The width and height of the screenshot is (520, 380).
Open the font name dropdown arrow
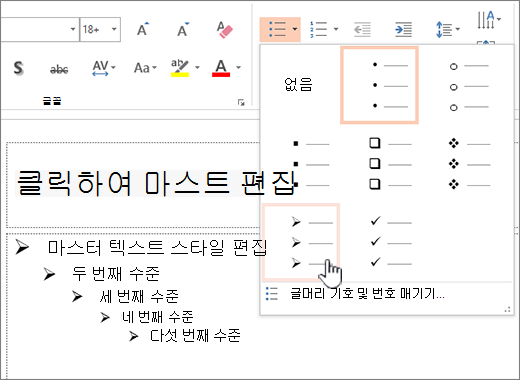(73, 29)
